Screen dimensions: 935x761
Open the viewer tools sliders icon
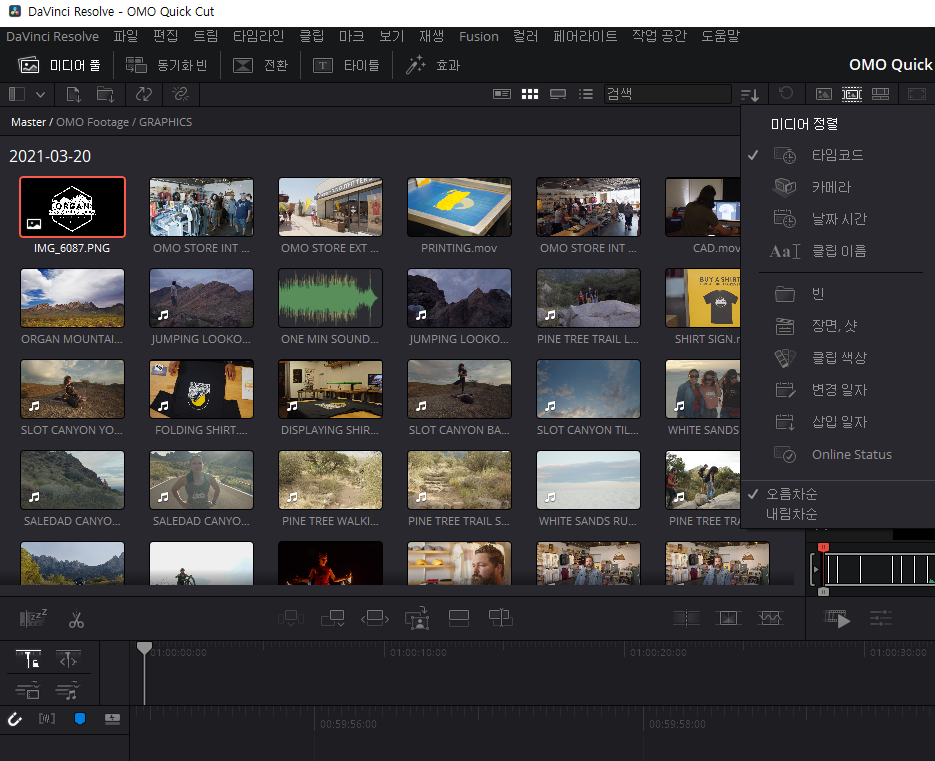pos(881,618)
